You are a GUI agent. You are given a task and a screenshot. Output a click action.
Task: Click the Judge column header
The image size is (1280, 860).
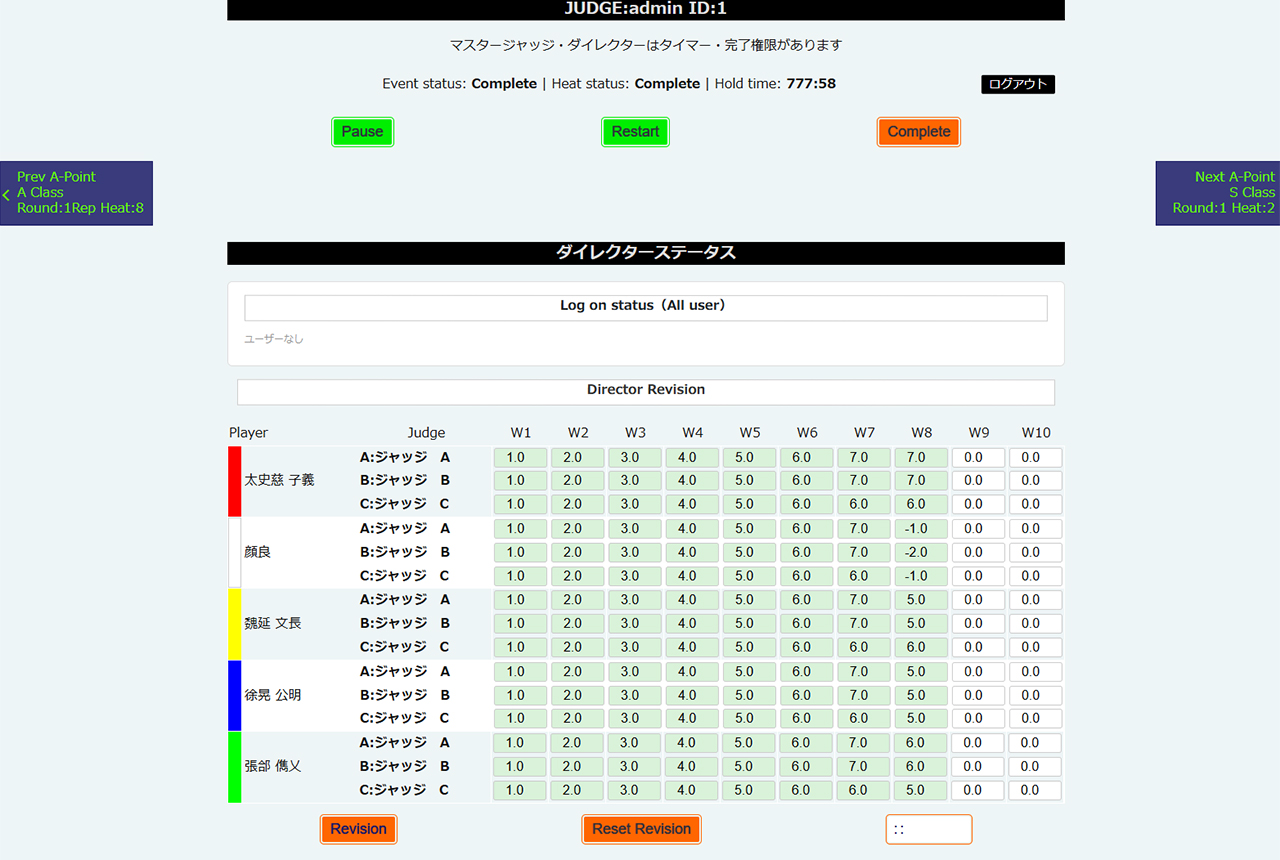pyautogui.click(x=426, y=433)
